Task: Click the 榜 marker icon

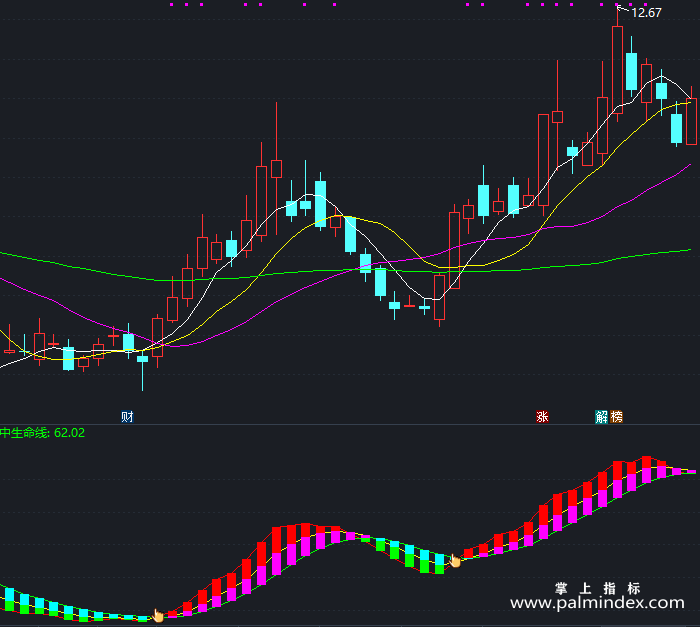Action: (x=616, y=417)
